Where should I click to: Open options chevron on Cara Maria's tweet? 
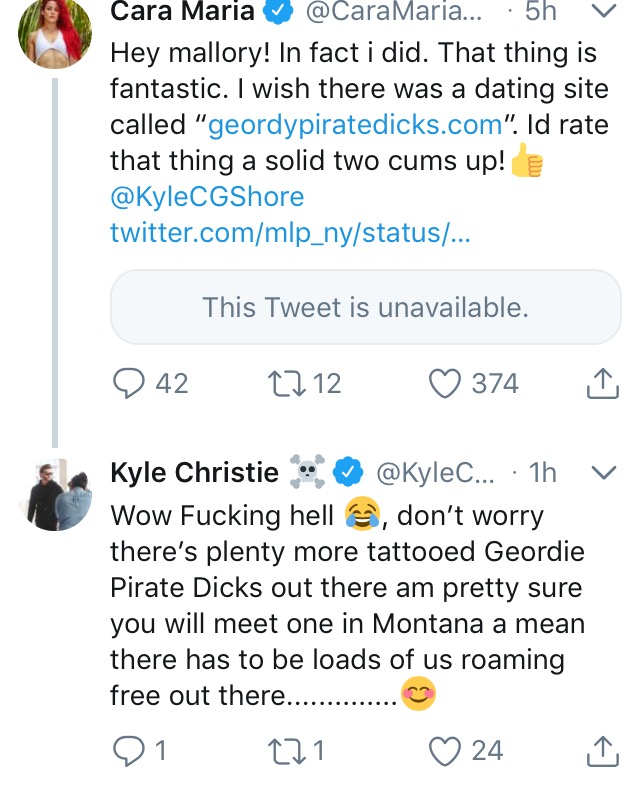(603, 11)
